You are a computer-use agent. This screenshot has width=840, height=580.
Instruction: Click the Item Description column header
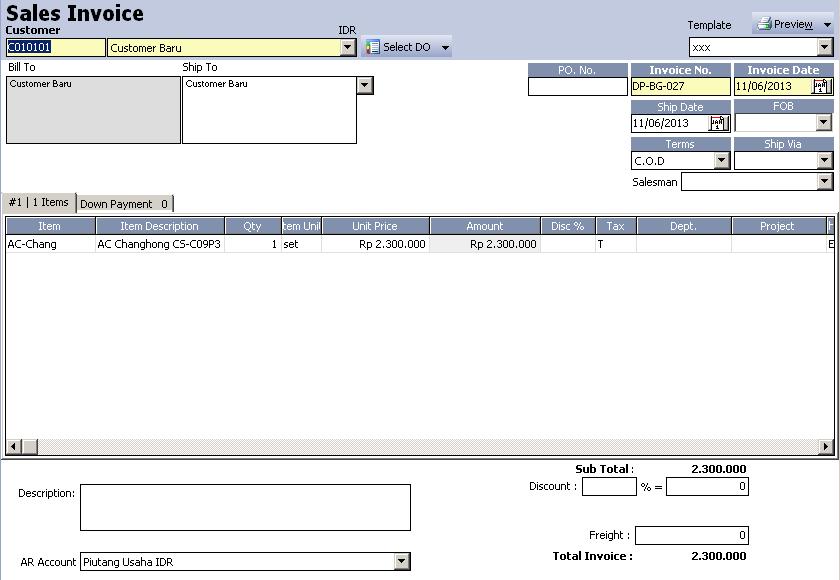click(160, 226)
